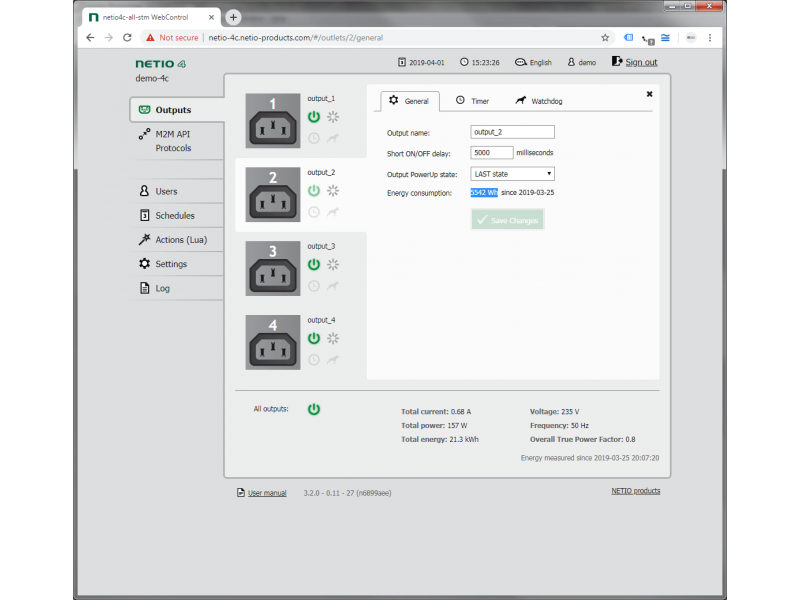Select socket 3 outlet image
The image size is (800, 600).
[x=273, y=268]
